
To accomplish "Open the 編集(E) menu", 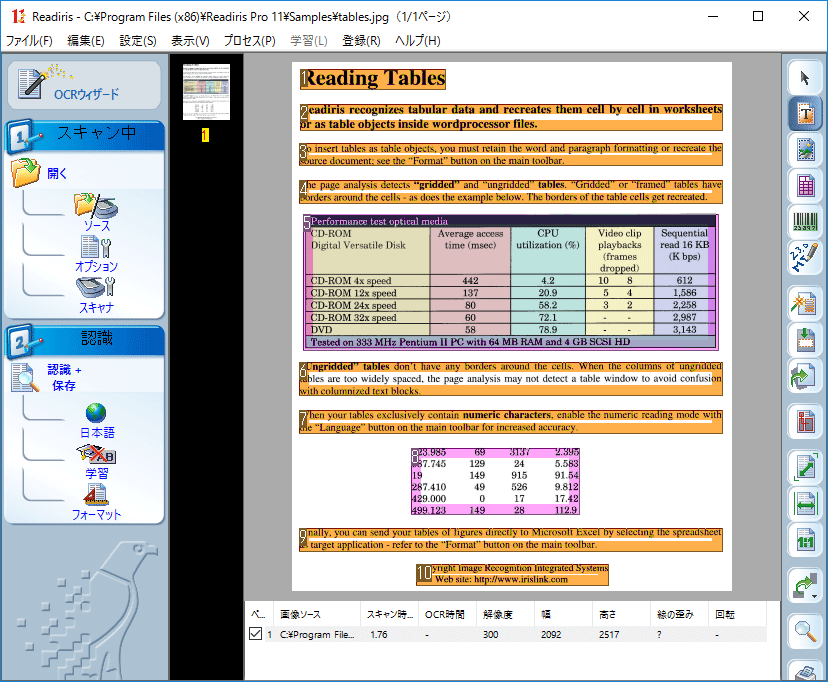I will tap(86, 41).
